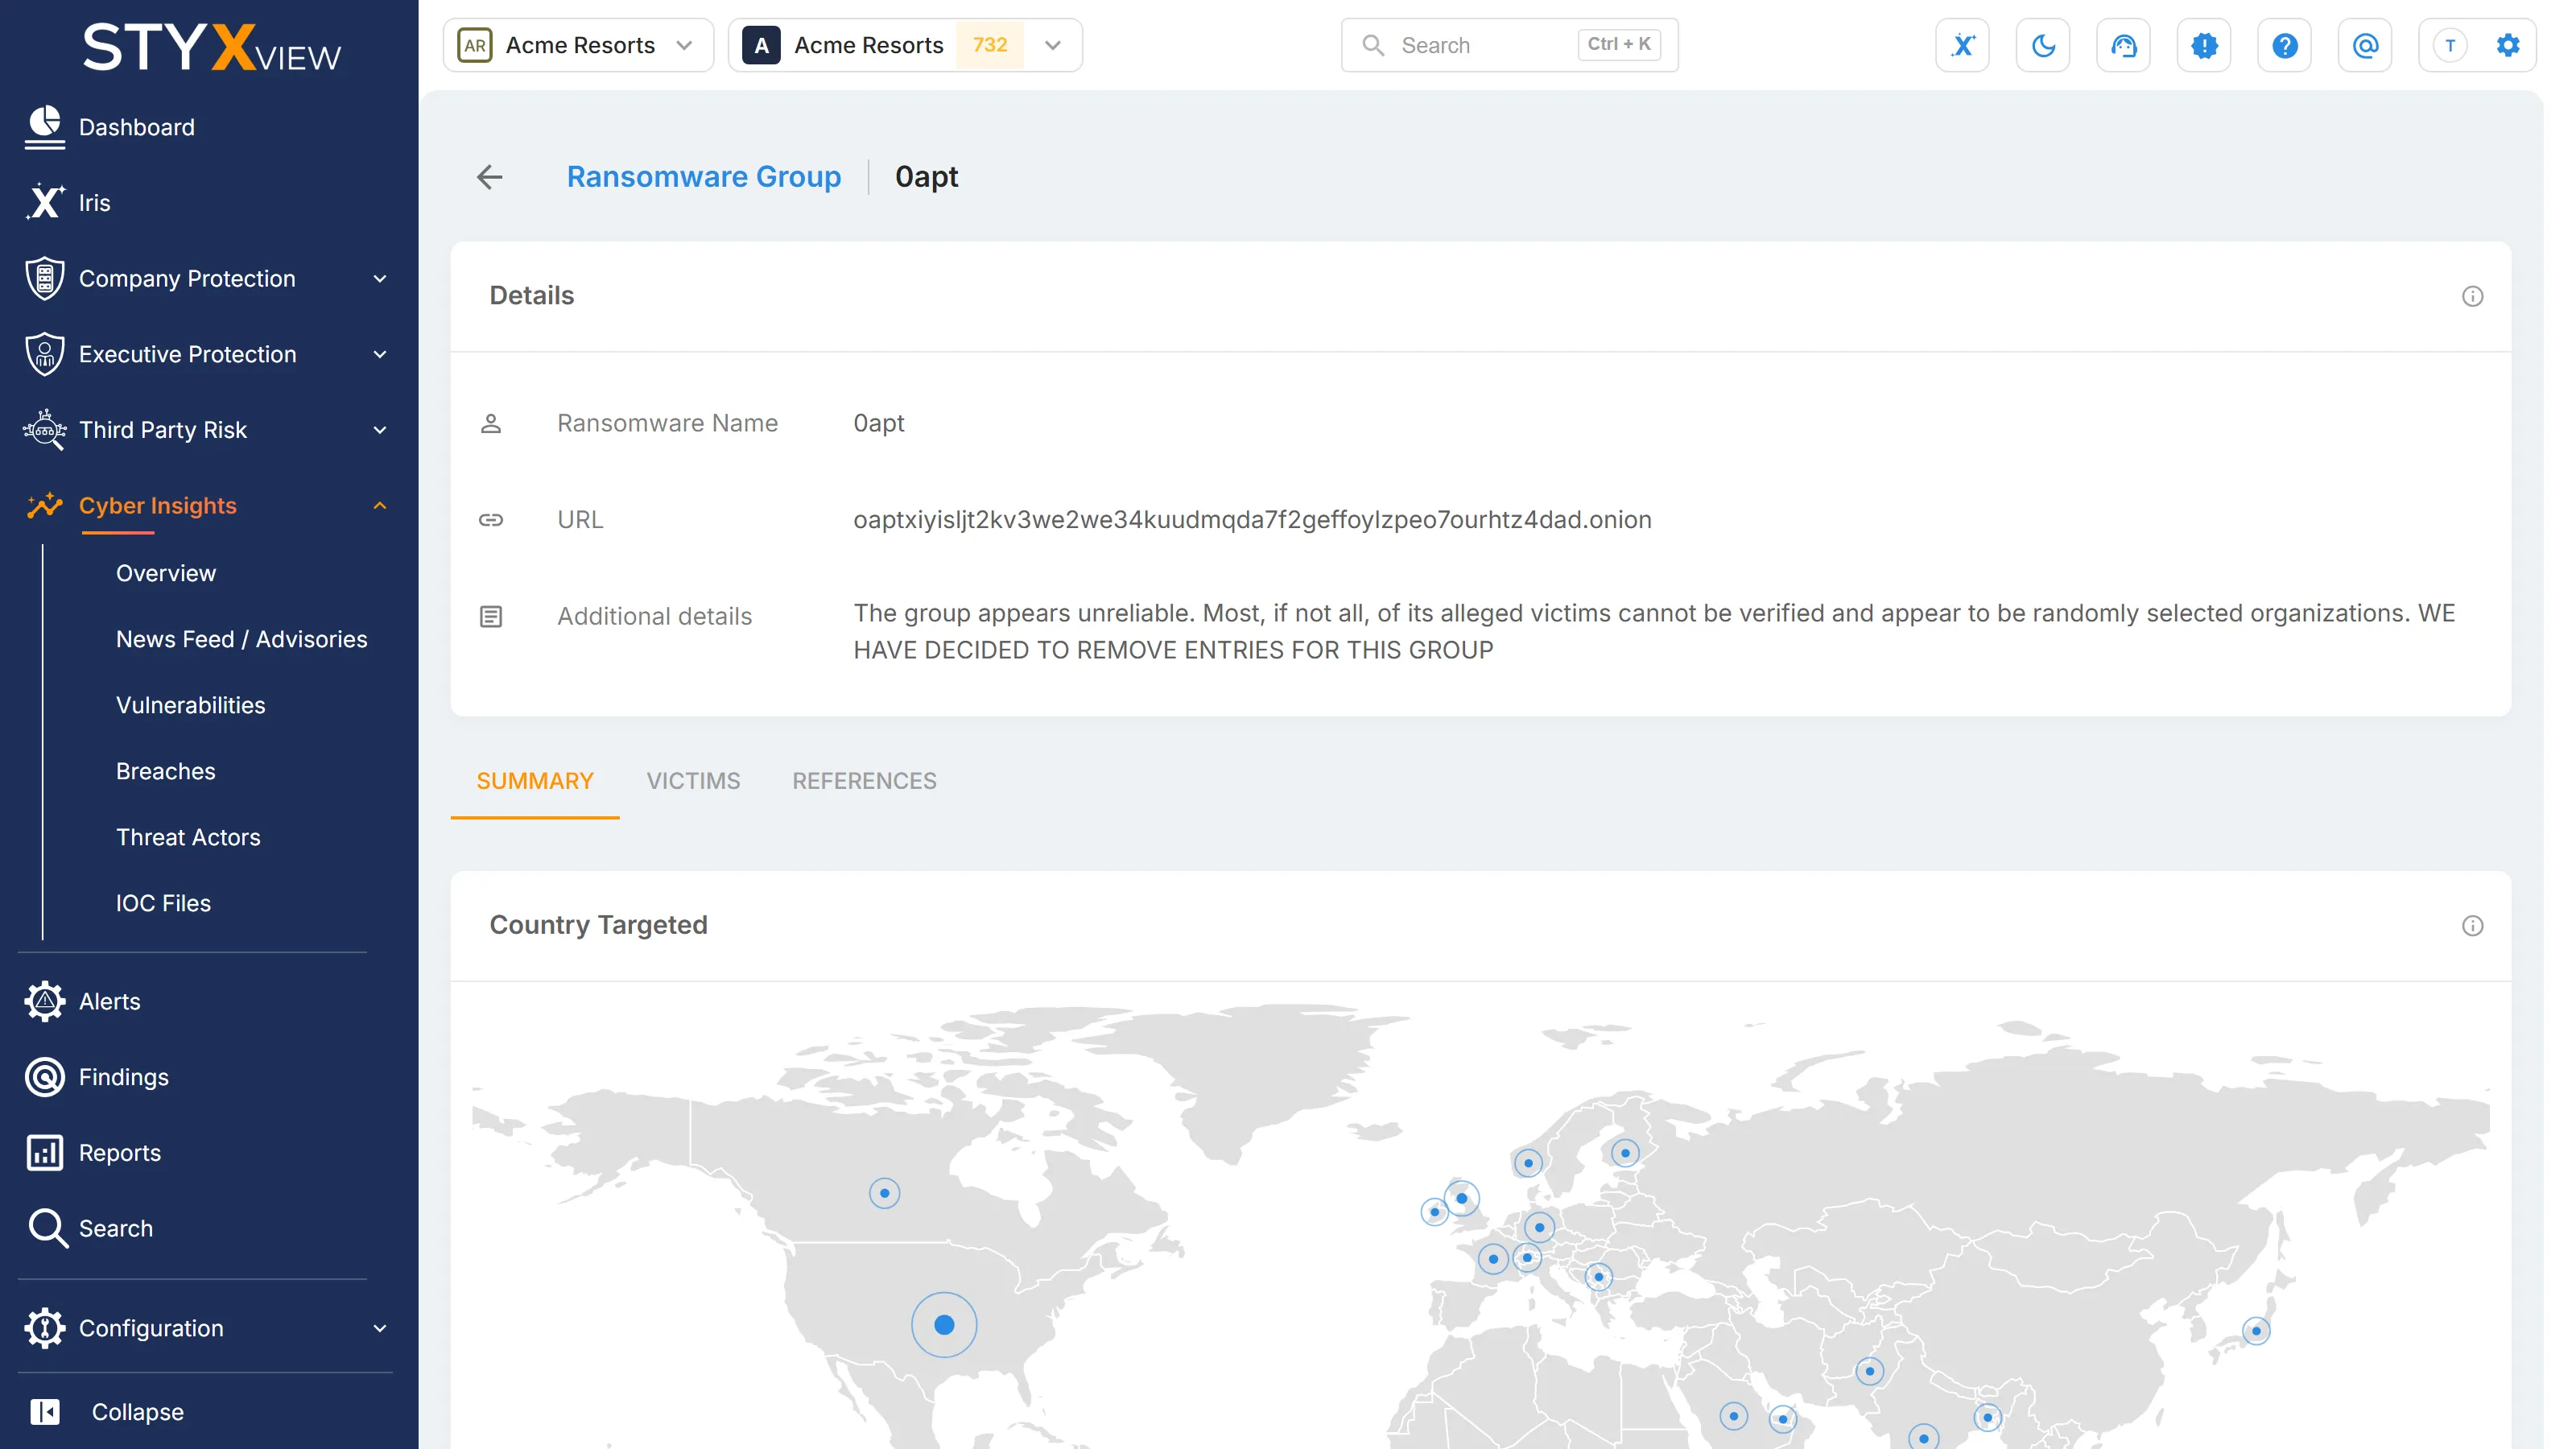Show info for Country Targeted card
2576x1449 pixels.
tap(2472, 926)
